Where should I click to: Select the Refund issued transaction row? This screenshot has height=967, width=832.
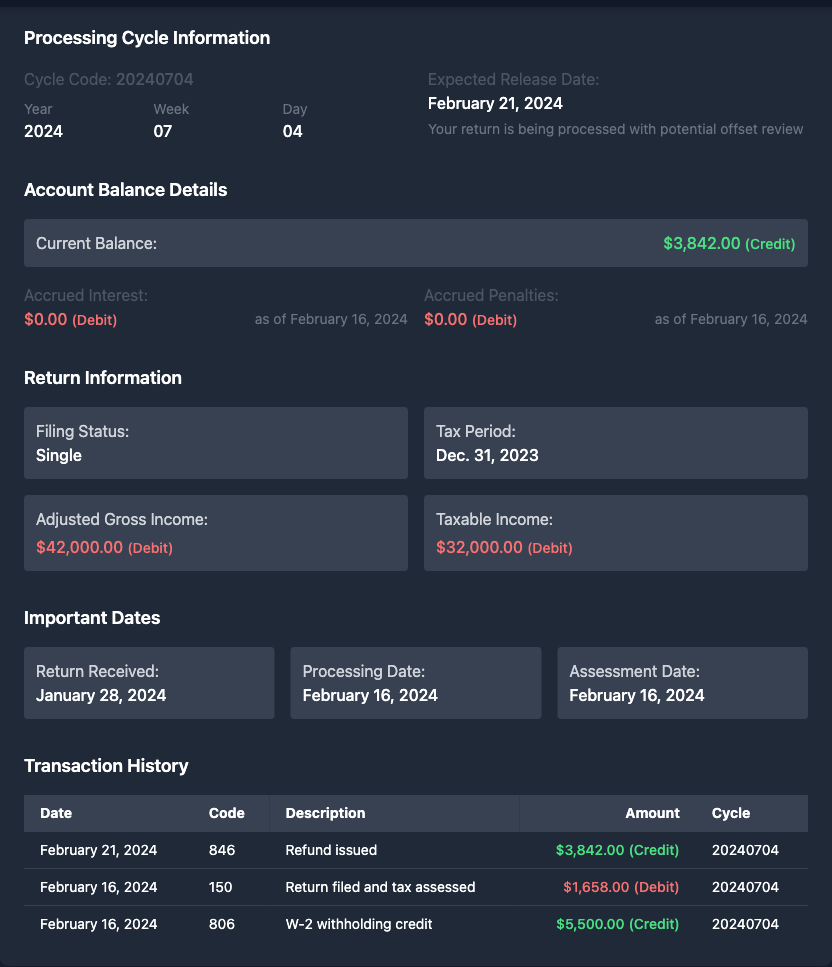point(415,850)
